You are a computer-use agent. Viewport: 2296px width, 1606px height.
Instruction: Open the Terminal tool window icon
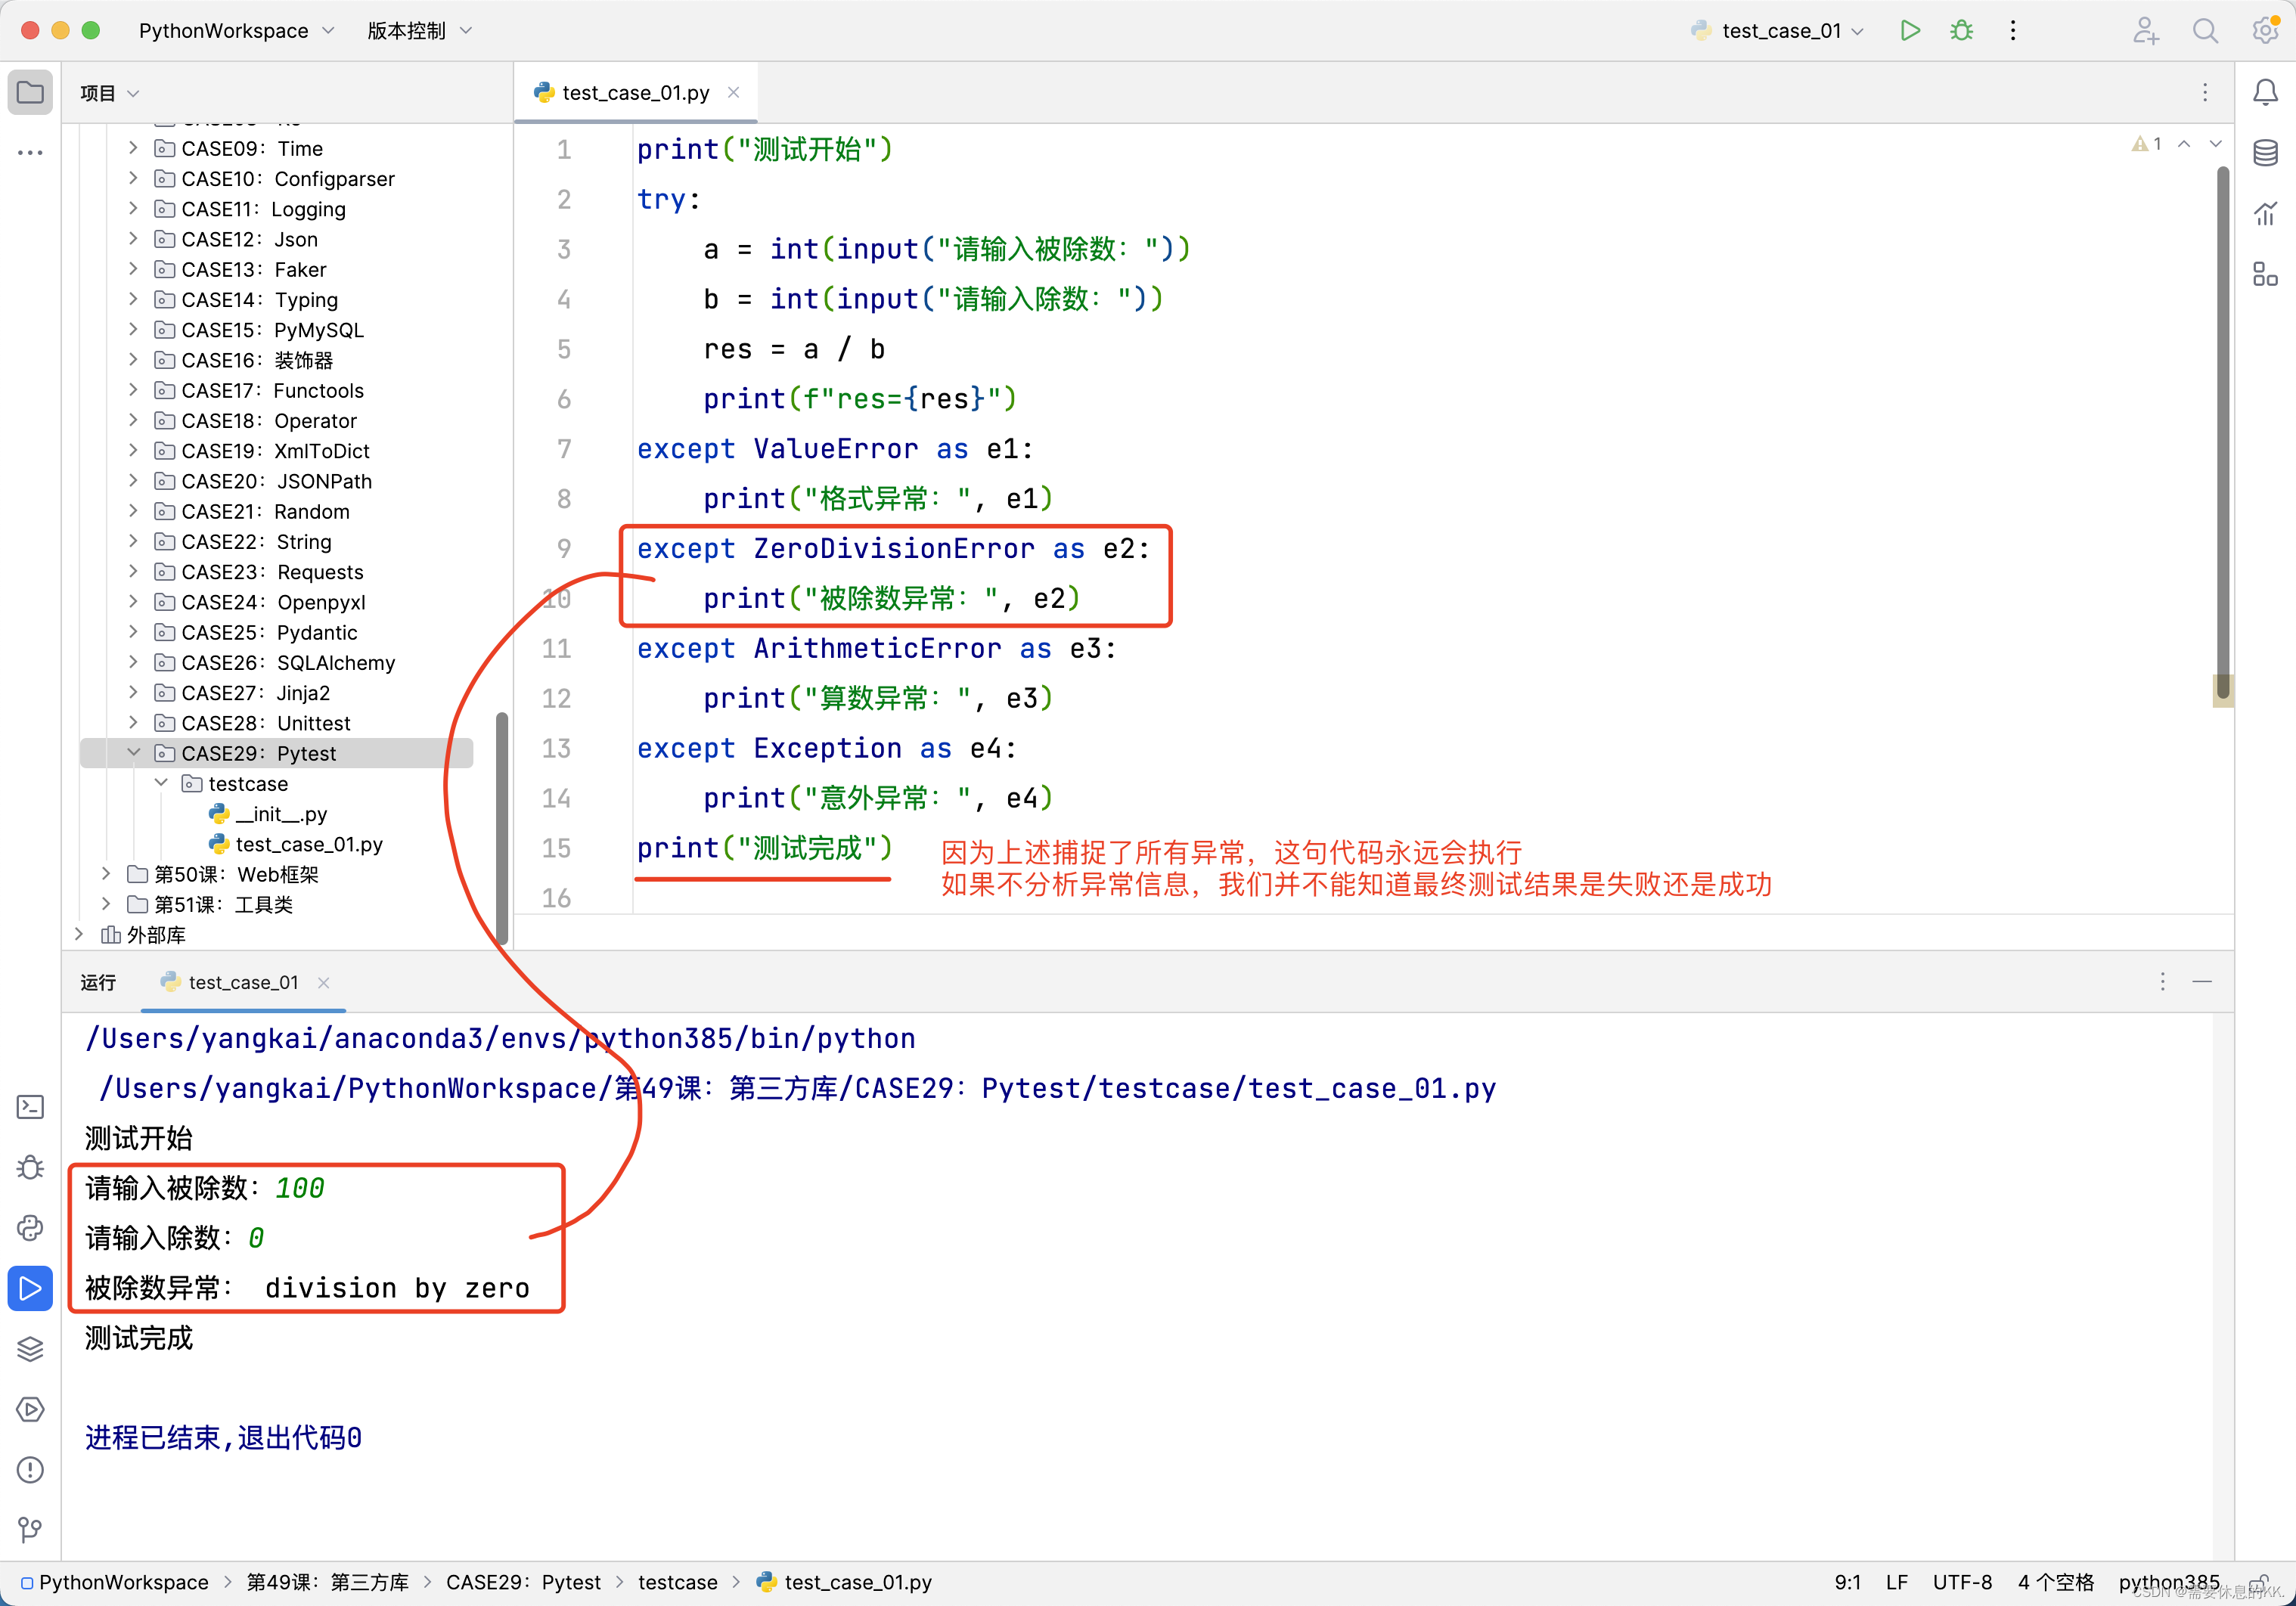coord(30,1106)
